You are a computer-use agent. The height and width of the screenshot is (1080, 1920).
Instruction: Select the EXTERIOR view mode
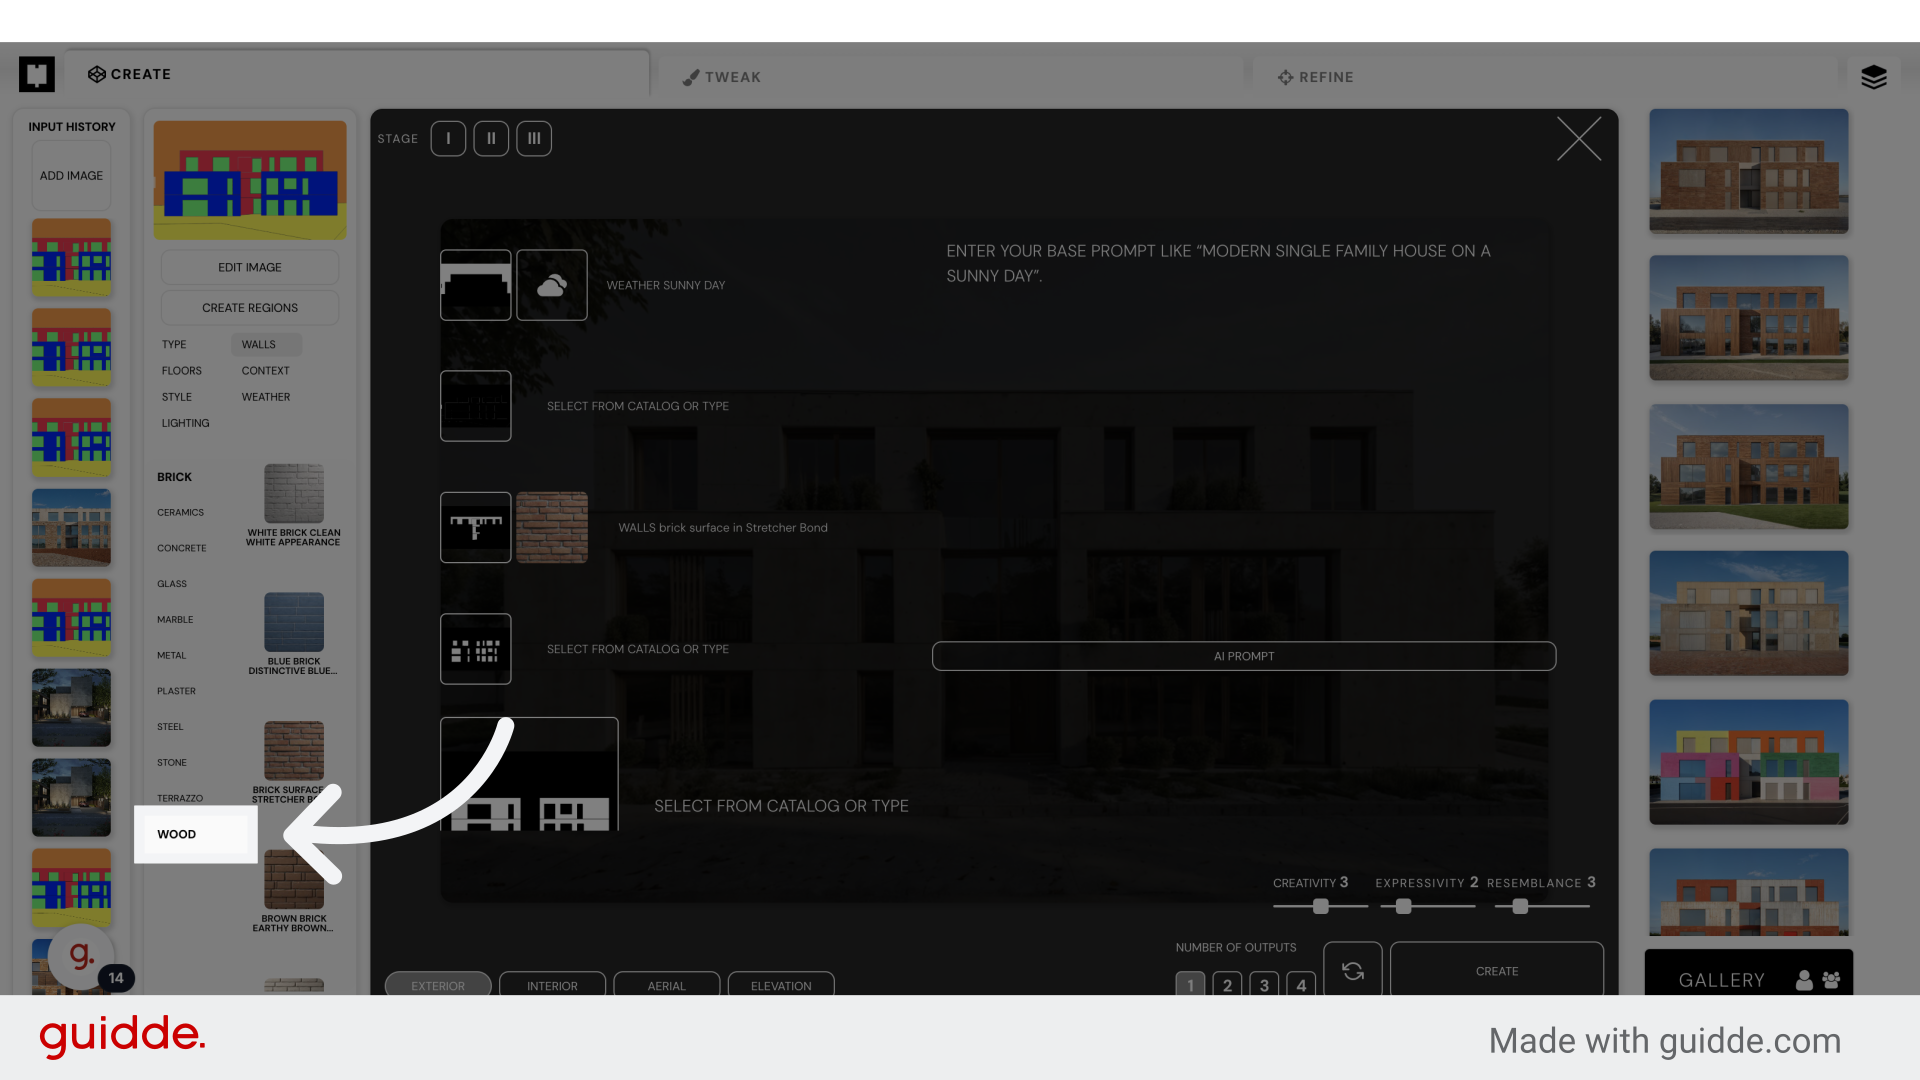[x=438, y=985]
